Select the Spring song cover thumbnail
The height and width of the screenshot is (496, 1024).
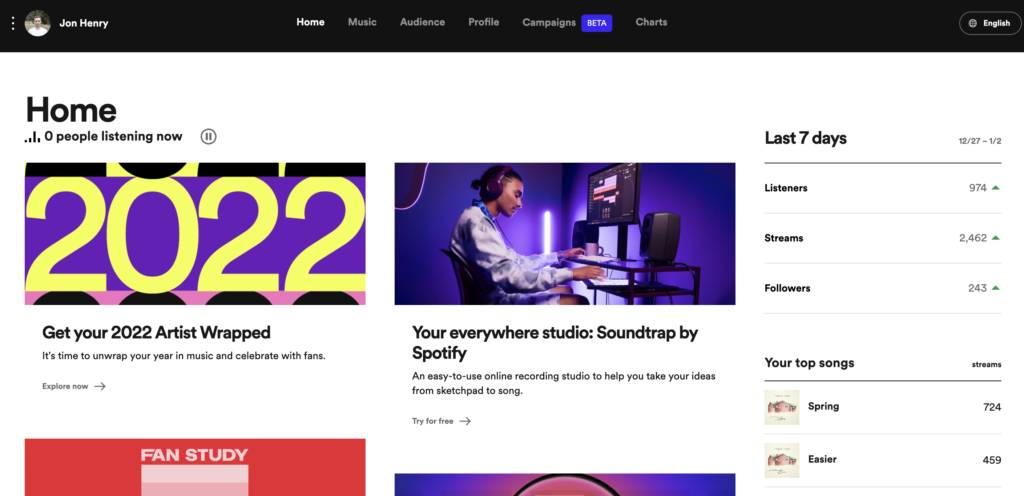pyautogui.click(x=782, y=407)
